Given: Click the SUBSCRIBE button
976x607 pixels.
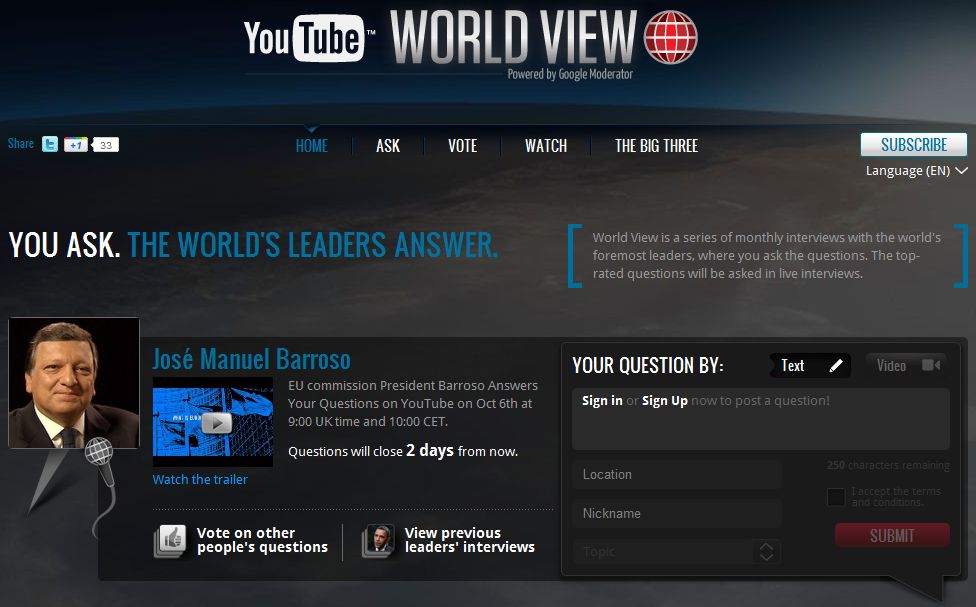Looking at the screenshot, I should coord(914,144).
